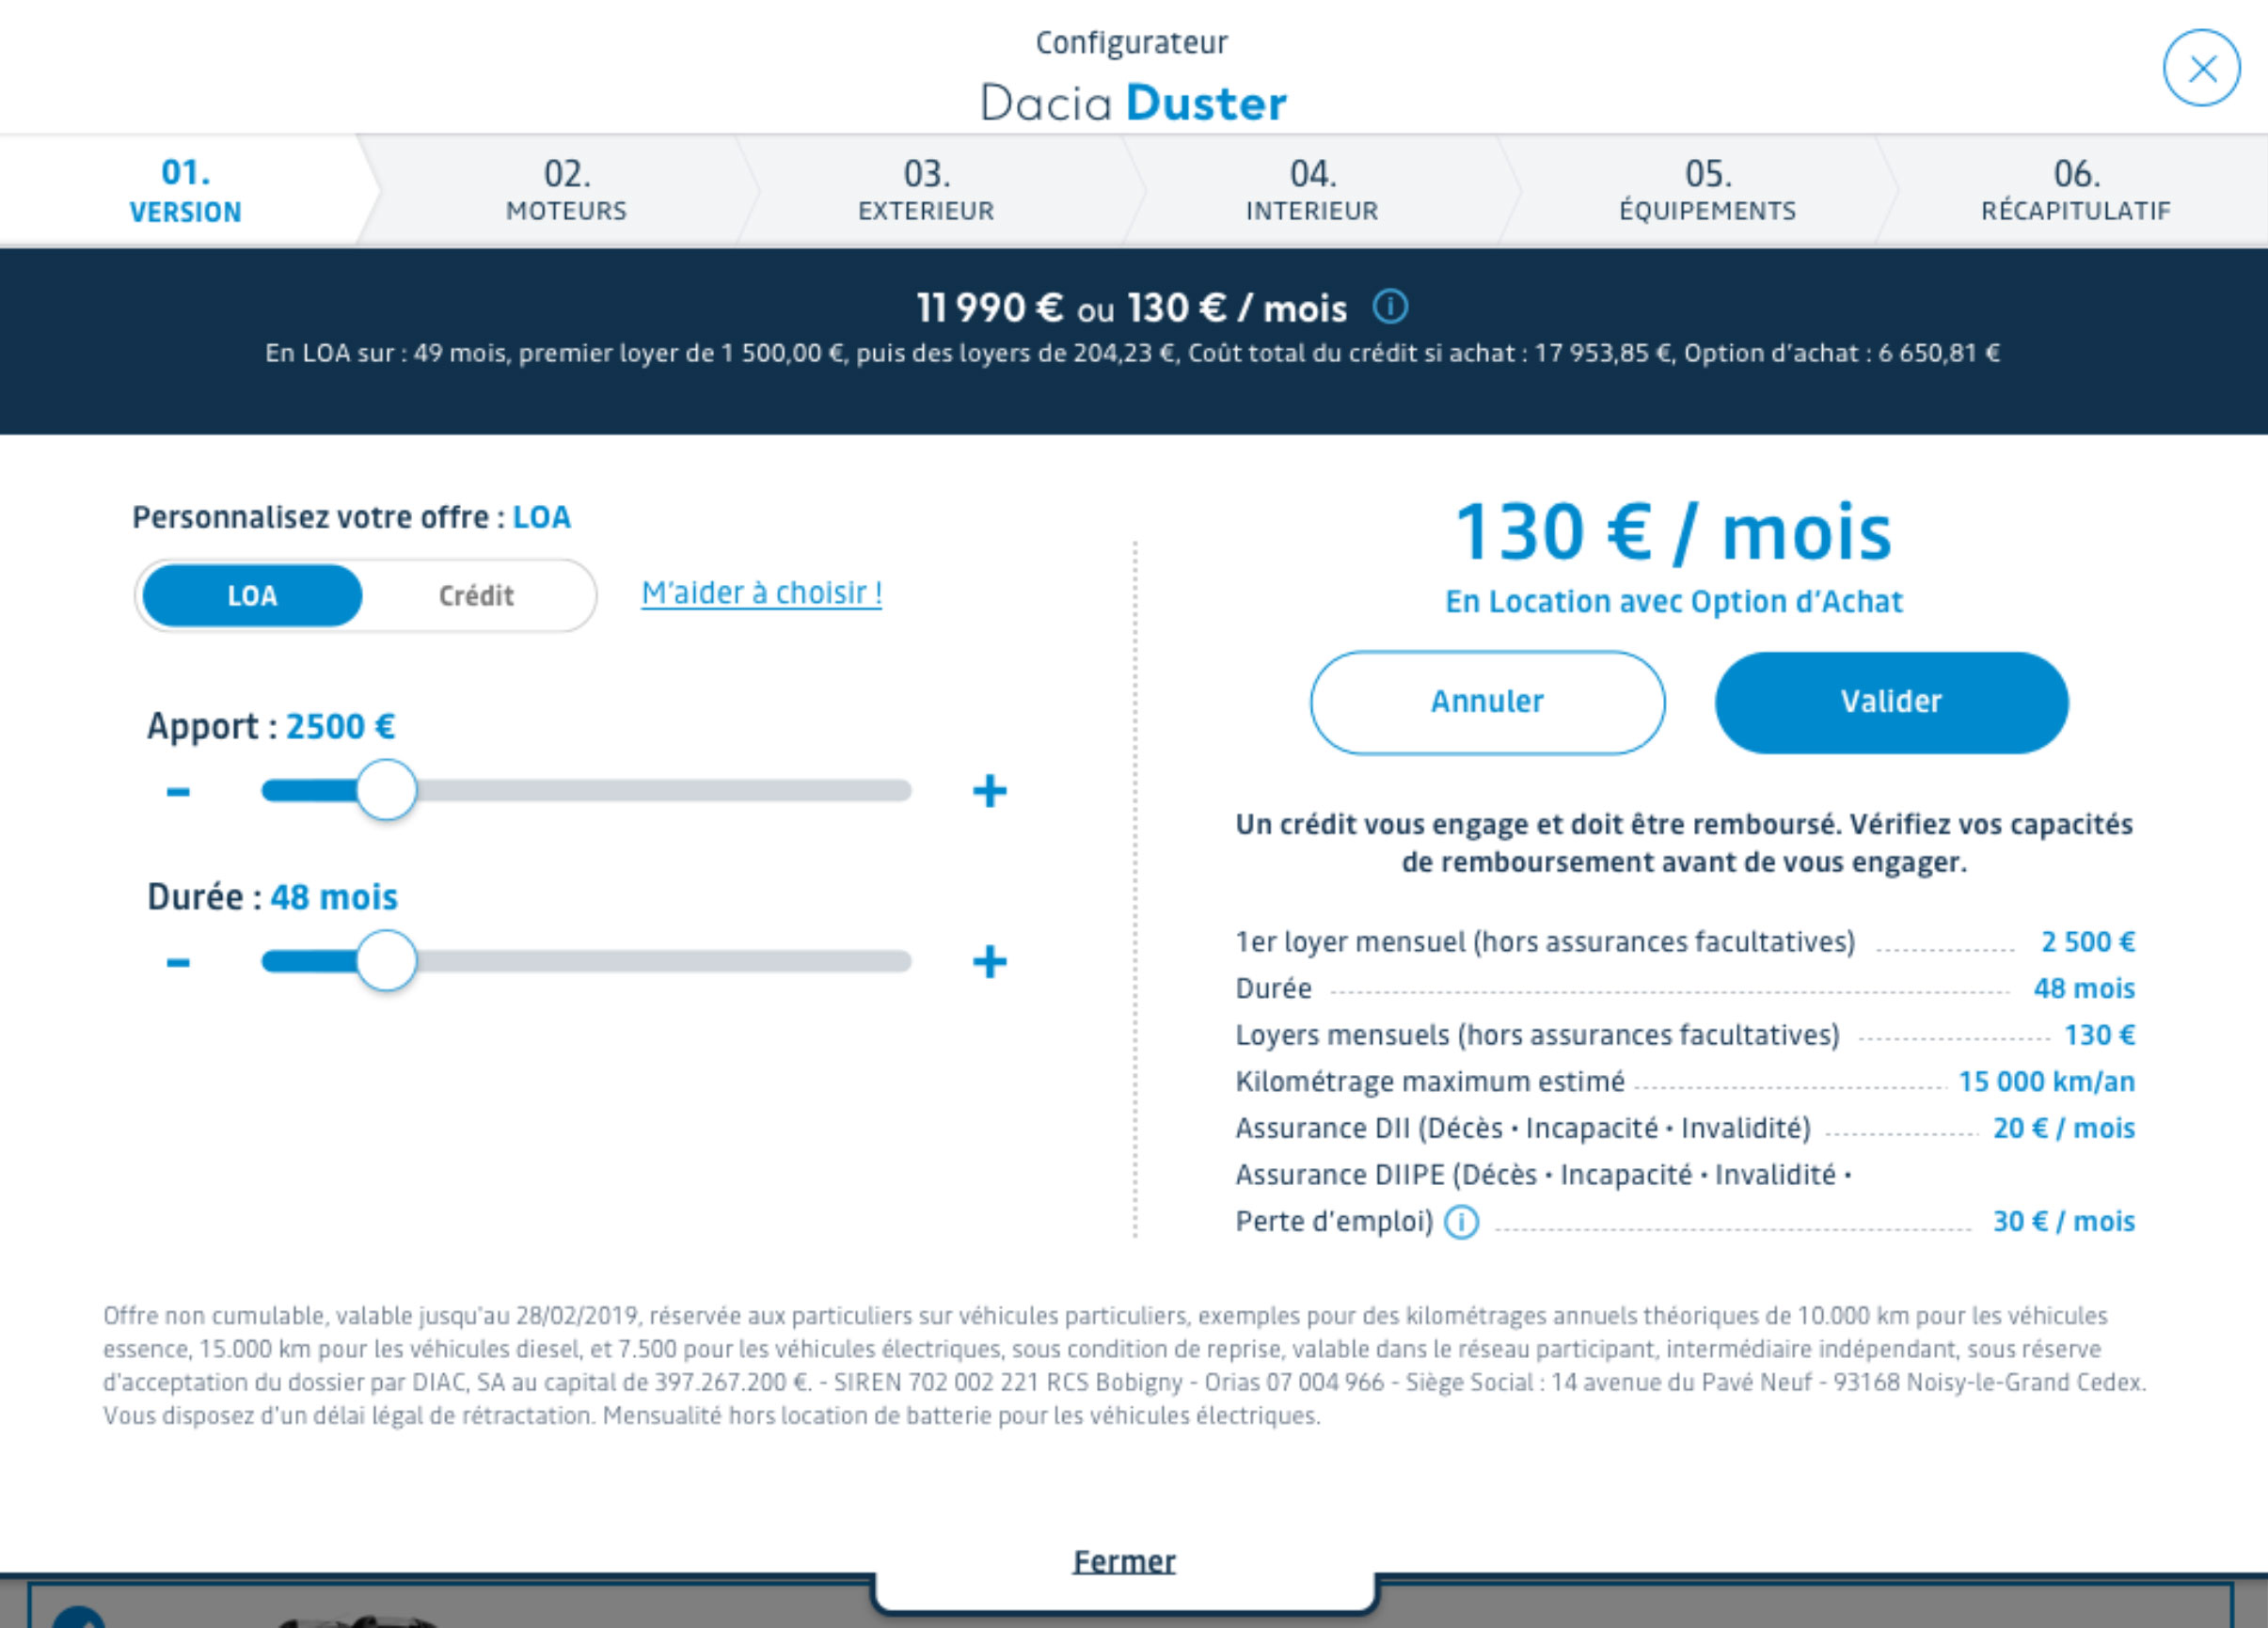
Task: Increase Durée with the plus button
Action: tap(990, 962)
